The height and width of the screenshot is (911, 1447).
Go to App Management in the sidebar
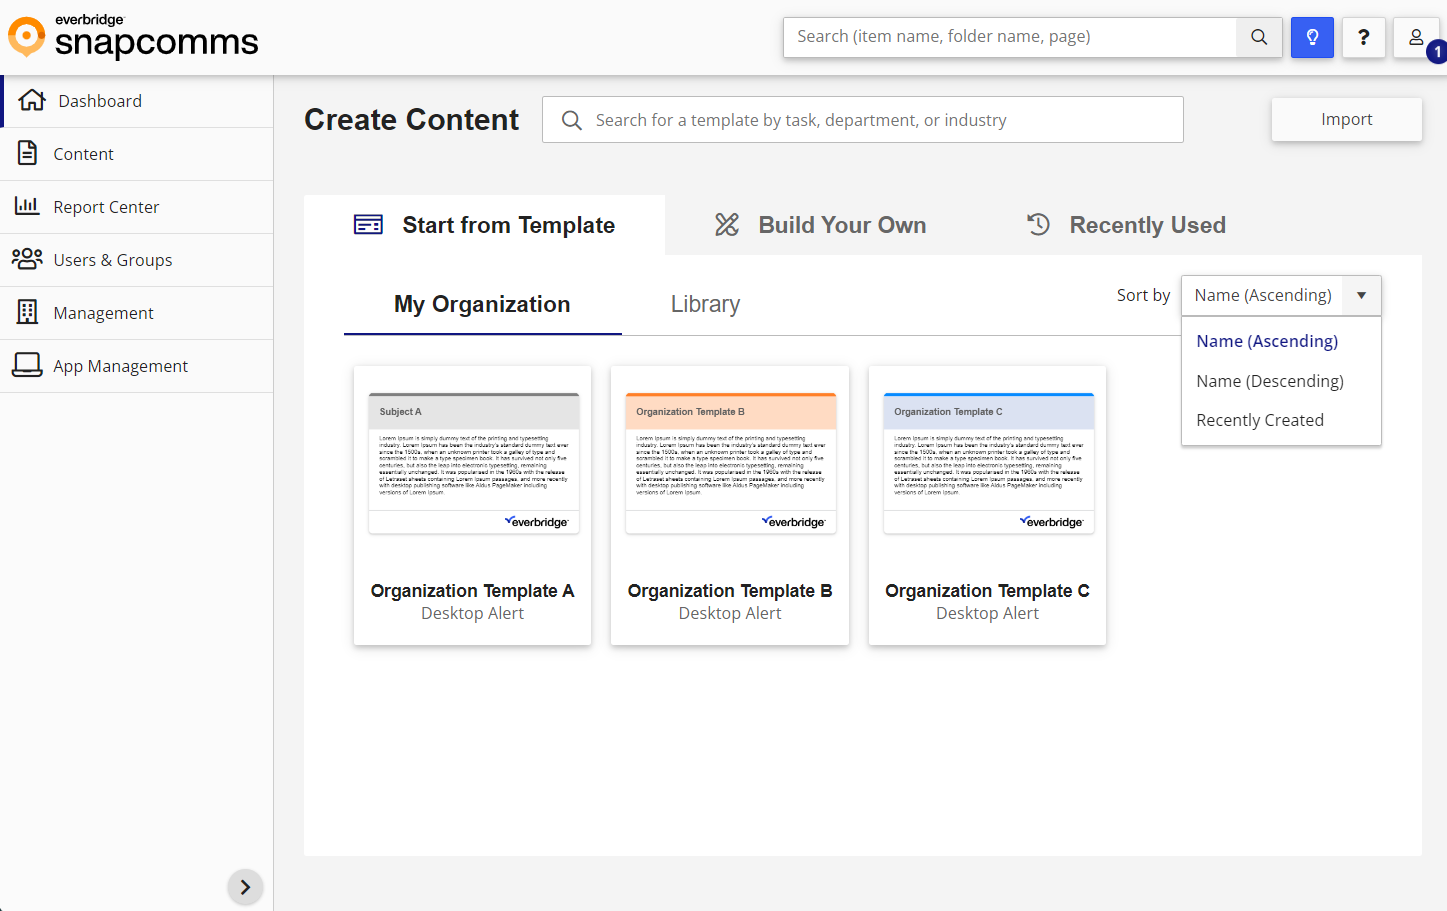[x=137, y=366]
